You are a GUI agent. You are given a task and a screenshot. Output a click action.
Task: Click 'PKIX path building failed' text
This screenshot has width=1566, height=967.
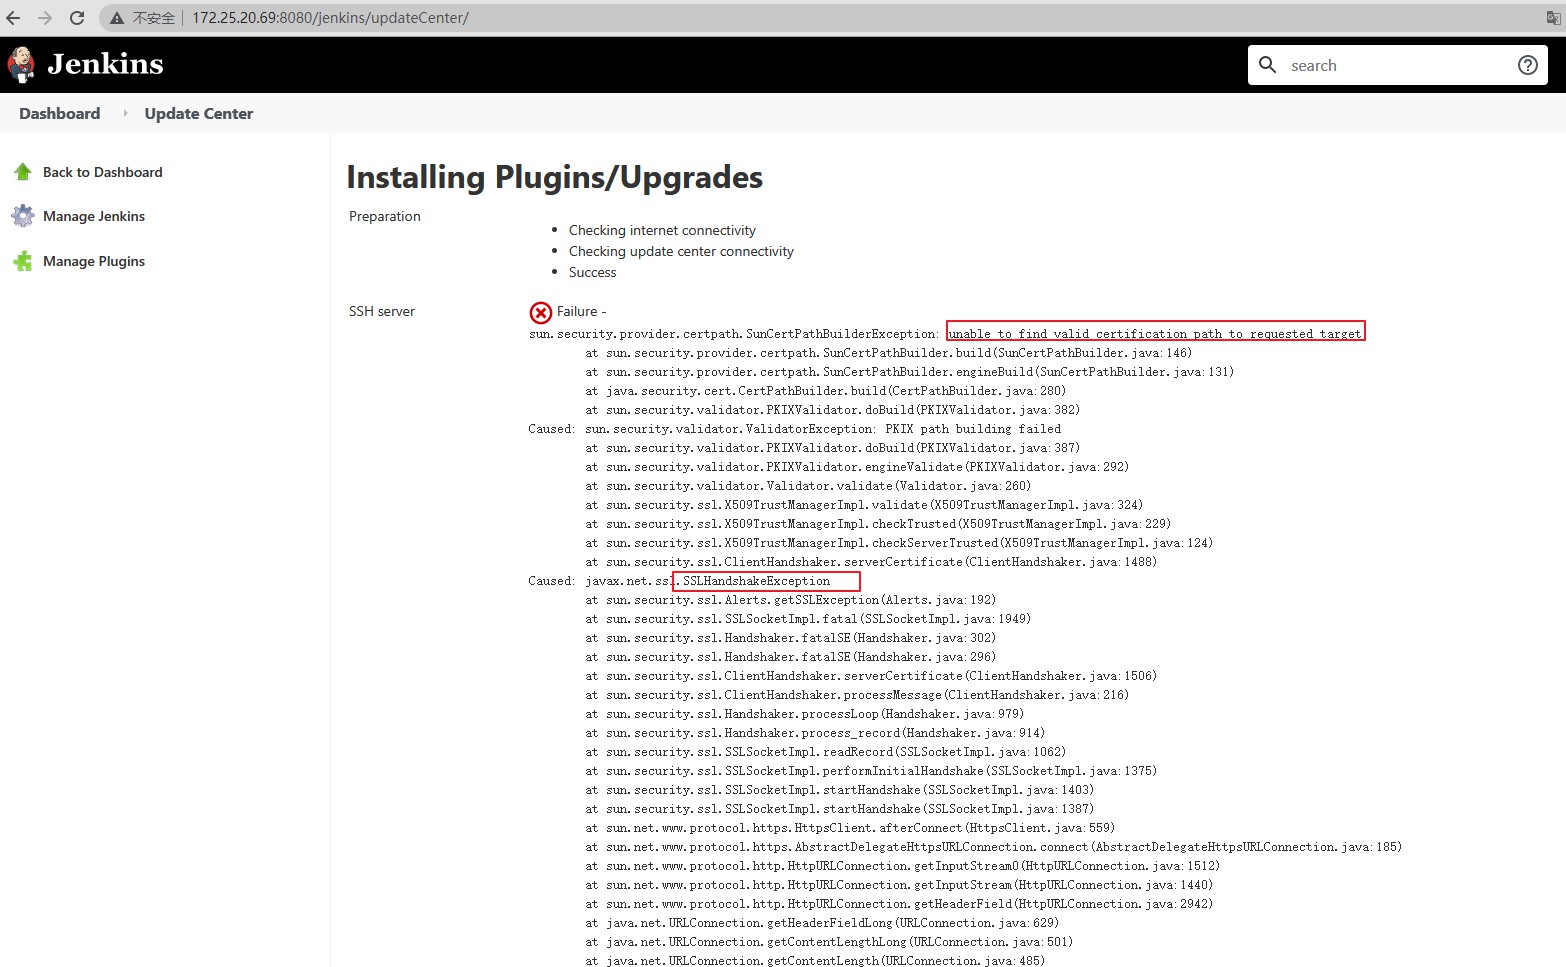[x=973, y=429]
